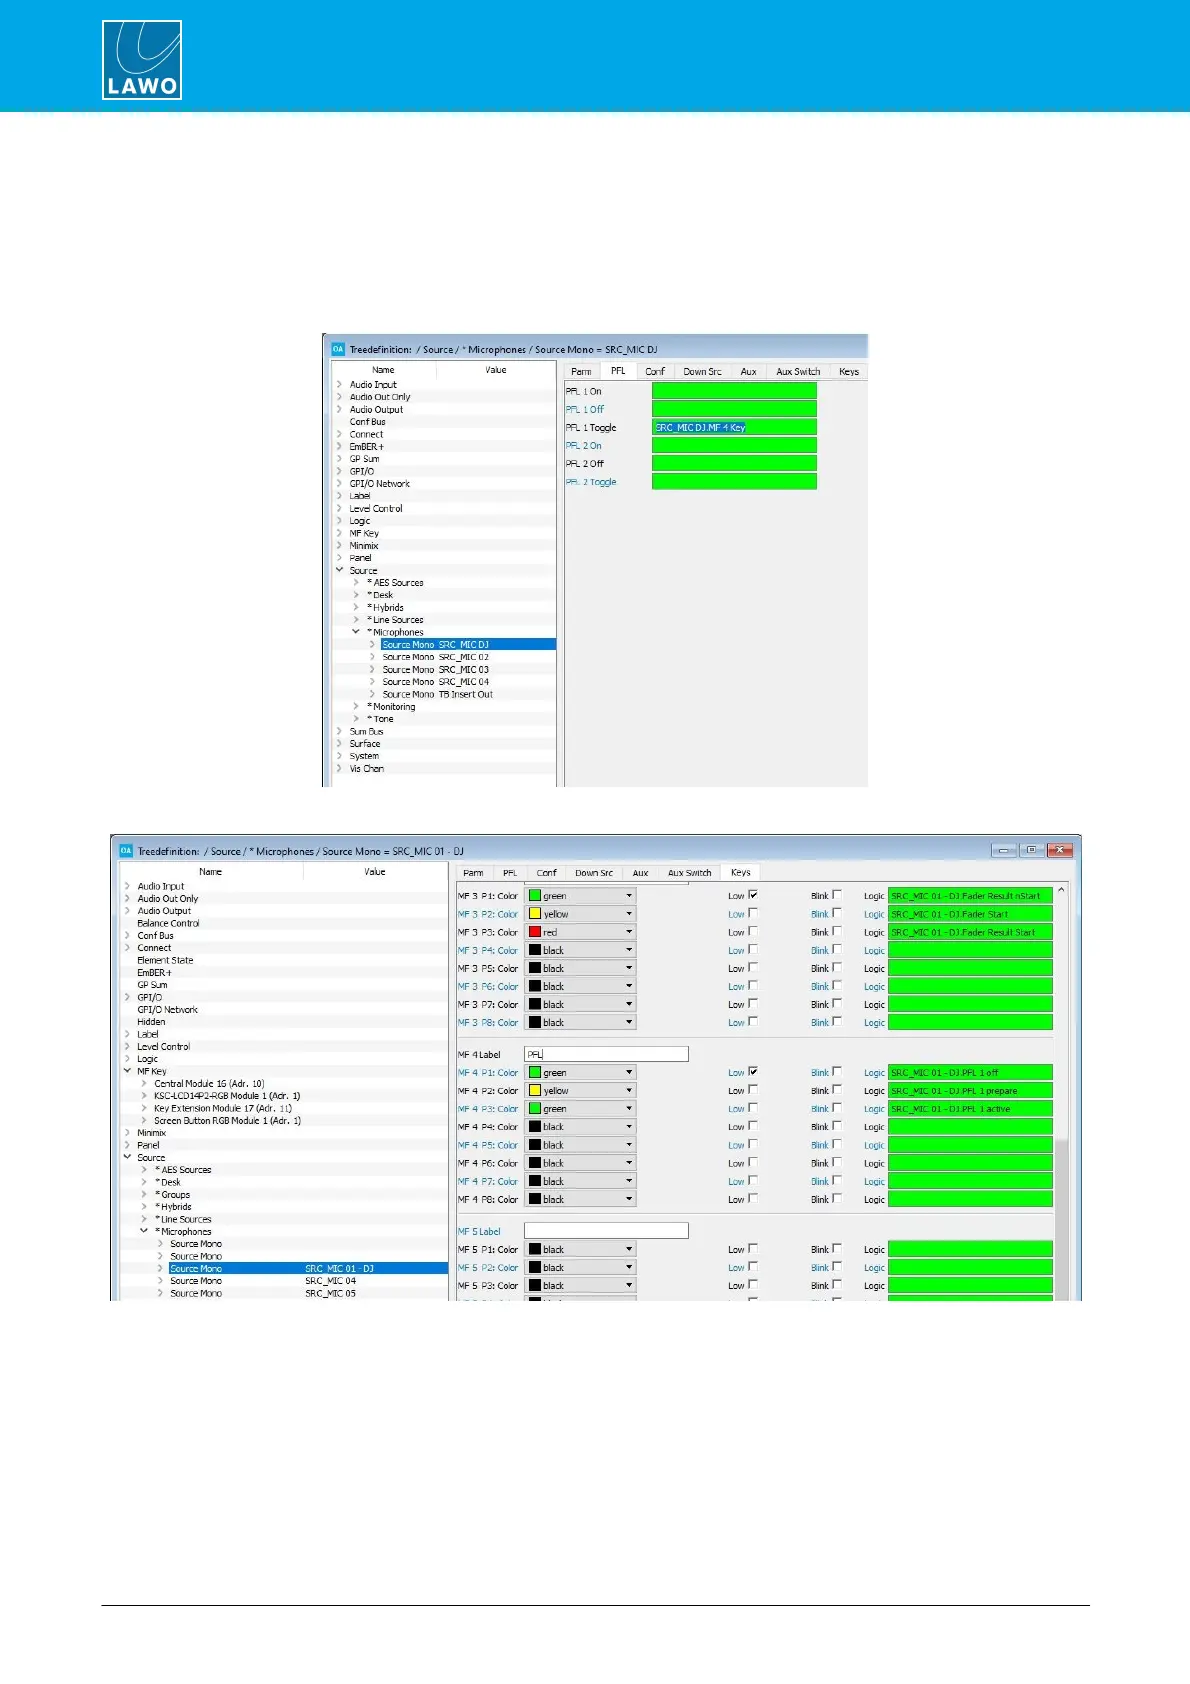Open the MF 3 P3 Color dropdown showing red
The image size is (1190, 1684).
tap(581, 932)
